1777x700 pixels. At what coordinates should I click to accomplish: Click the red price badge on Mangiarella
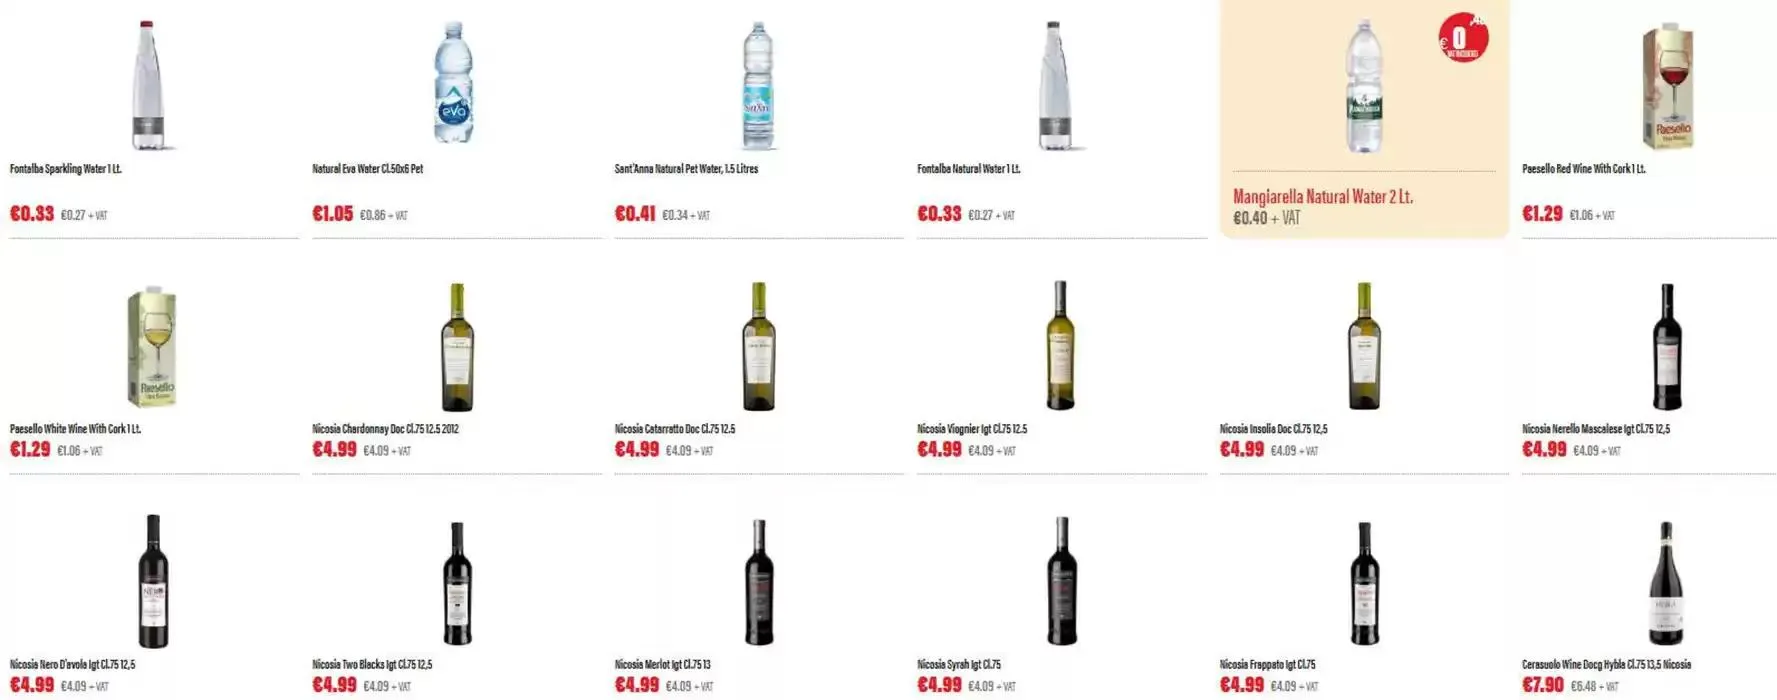(x=1463, y=38)
